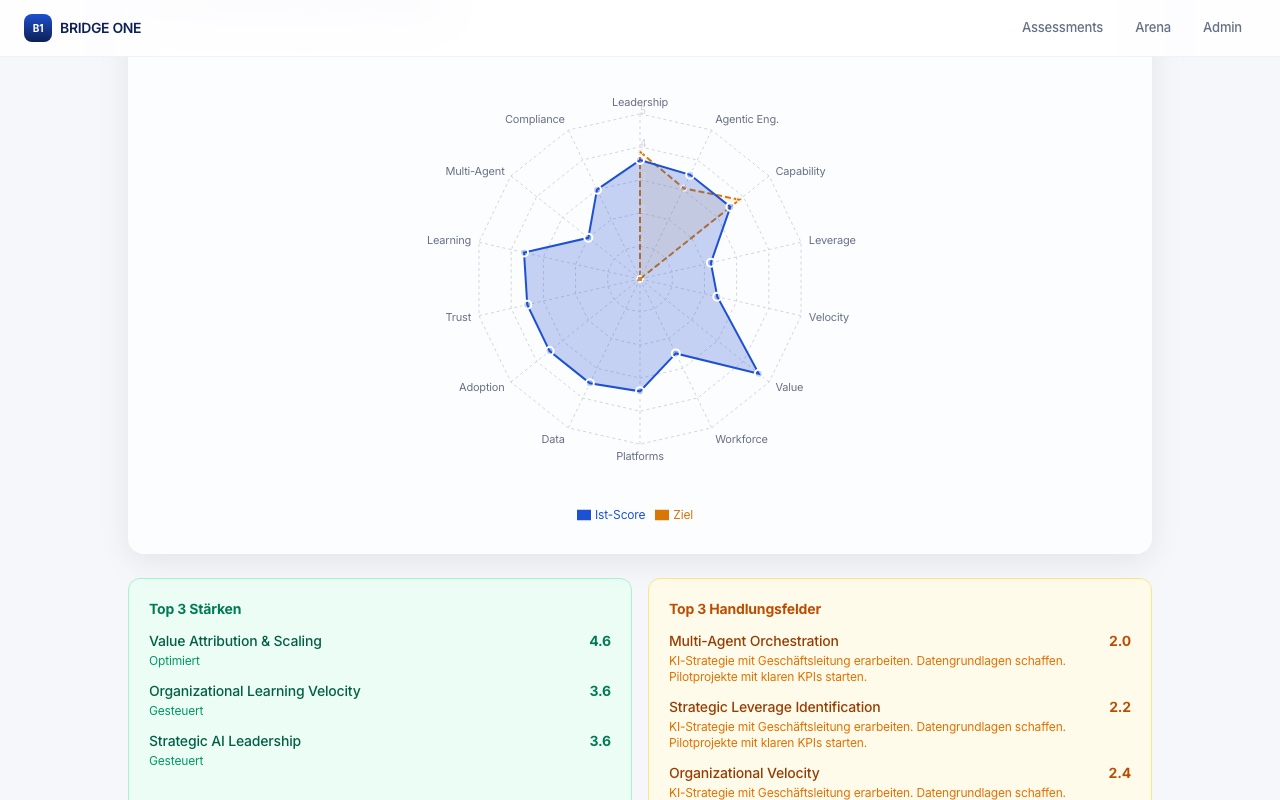Toggle the Ist-Score legend swatch
The image size is (1280, 800).
tap(584, 515)
